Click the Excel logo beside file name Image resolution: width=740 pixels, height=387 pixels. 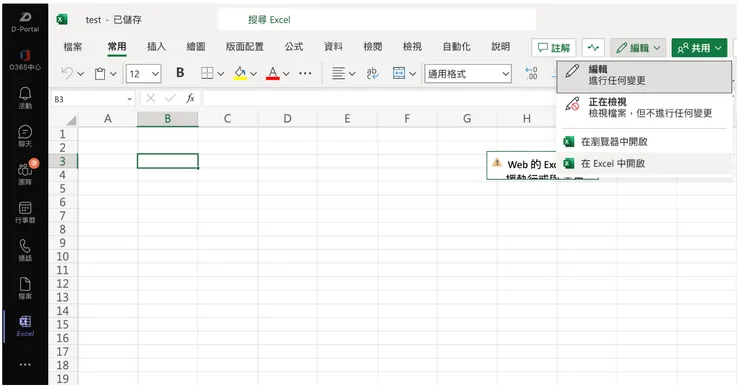(x=62, y=19)
